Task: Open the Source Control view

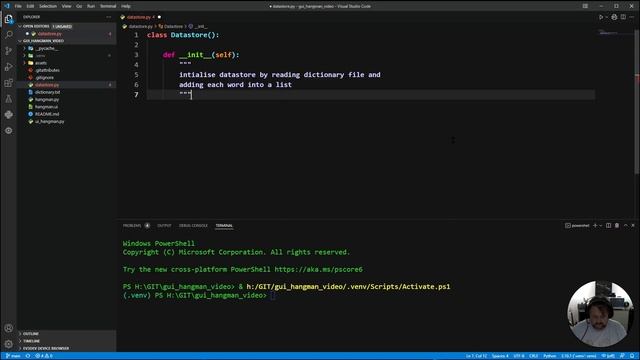Action: [x=9, y=51]
